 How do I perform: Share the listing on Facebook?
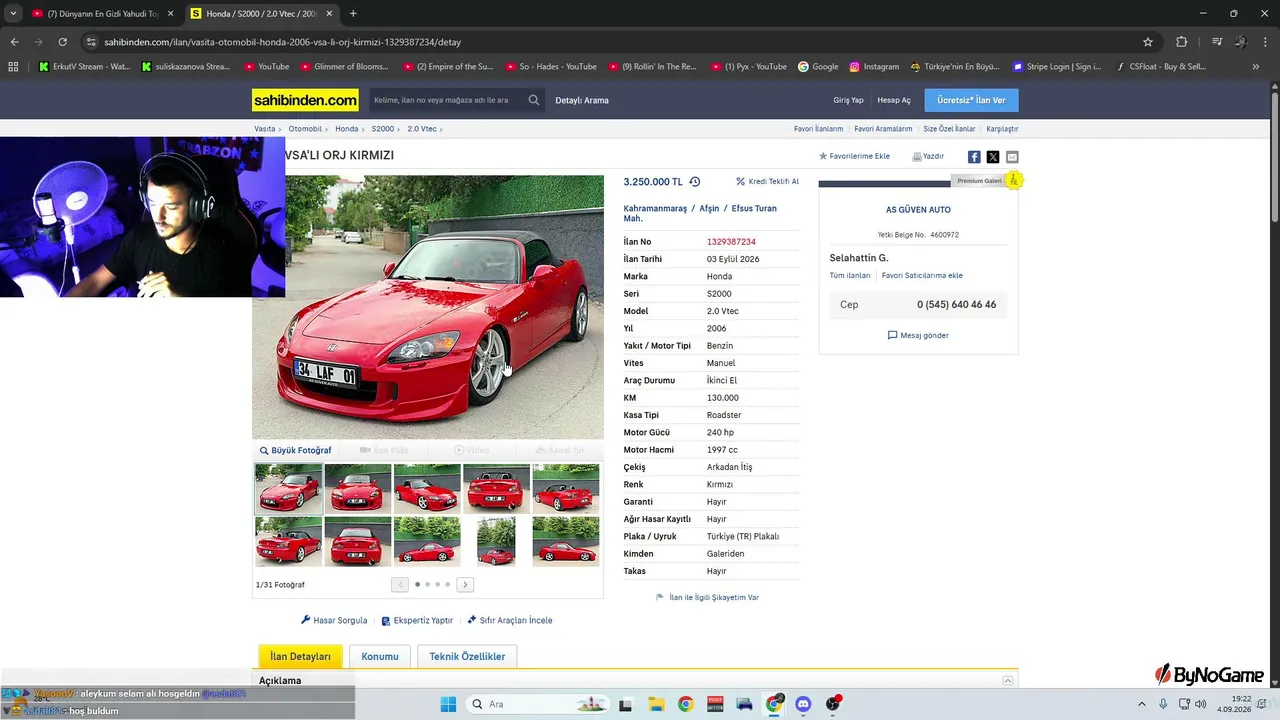click(974, 157)
